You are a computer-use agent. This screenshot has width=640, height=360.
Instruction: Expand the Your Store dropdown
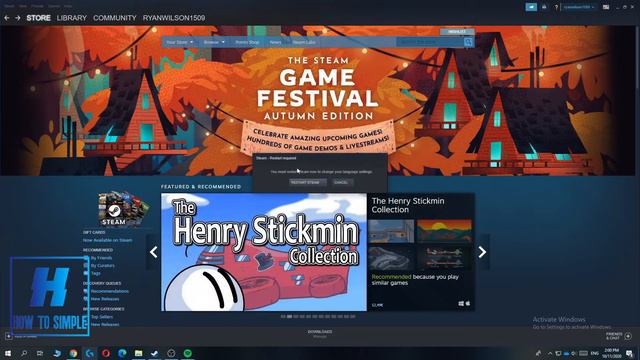click(x=180, y=42)
